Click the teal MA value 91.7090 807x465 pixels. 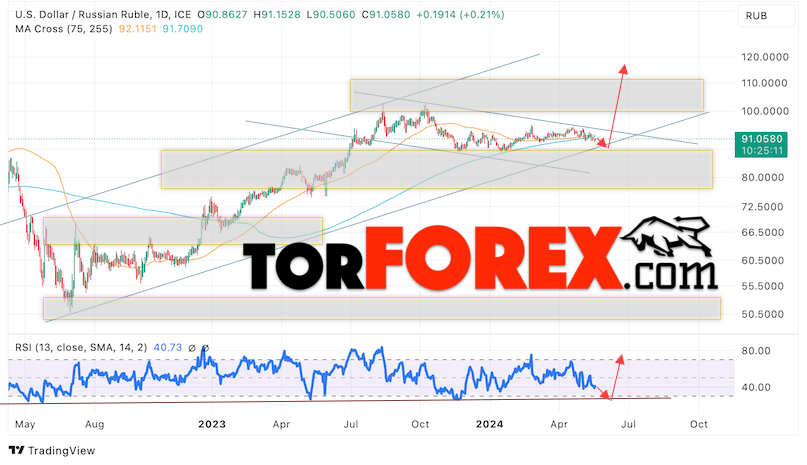(x=183, y=29)
